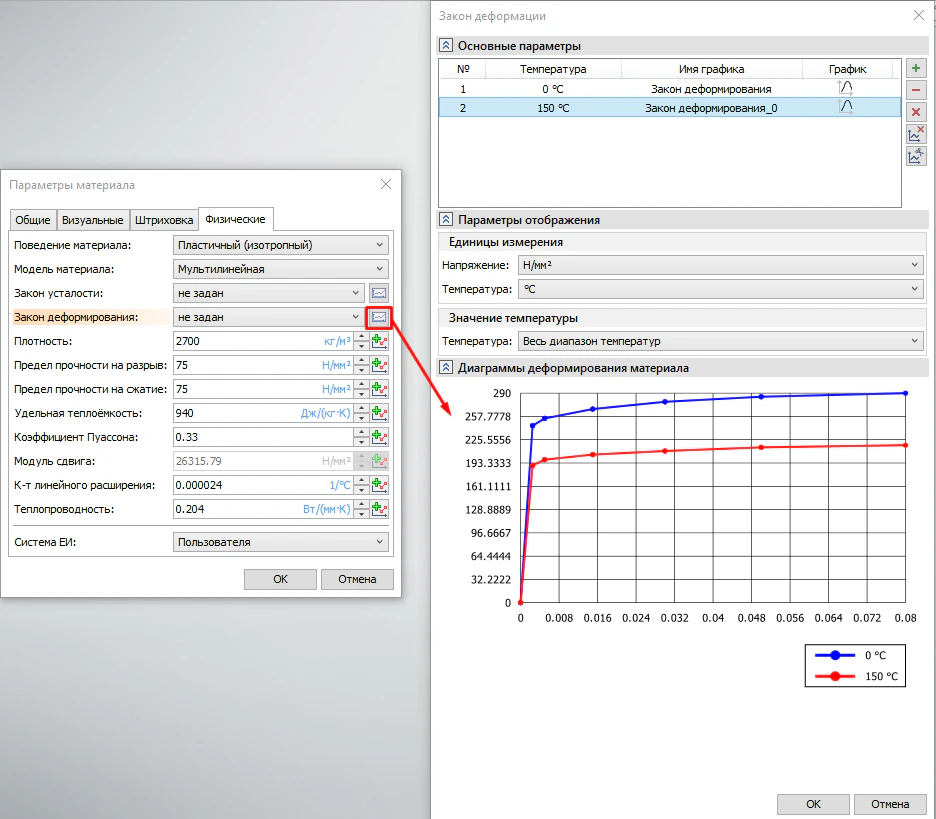This screenshot has height=819, width=936.
Task: Switch to the Штриховка tab
Action: click(x=163, y=220)
